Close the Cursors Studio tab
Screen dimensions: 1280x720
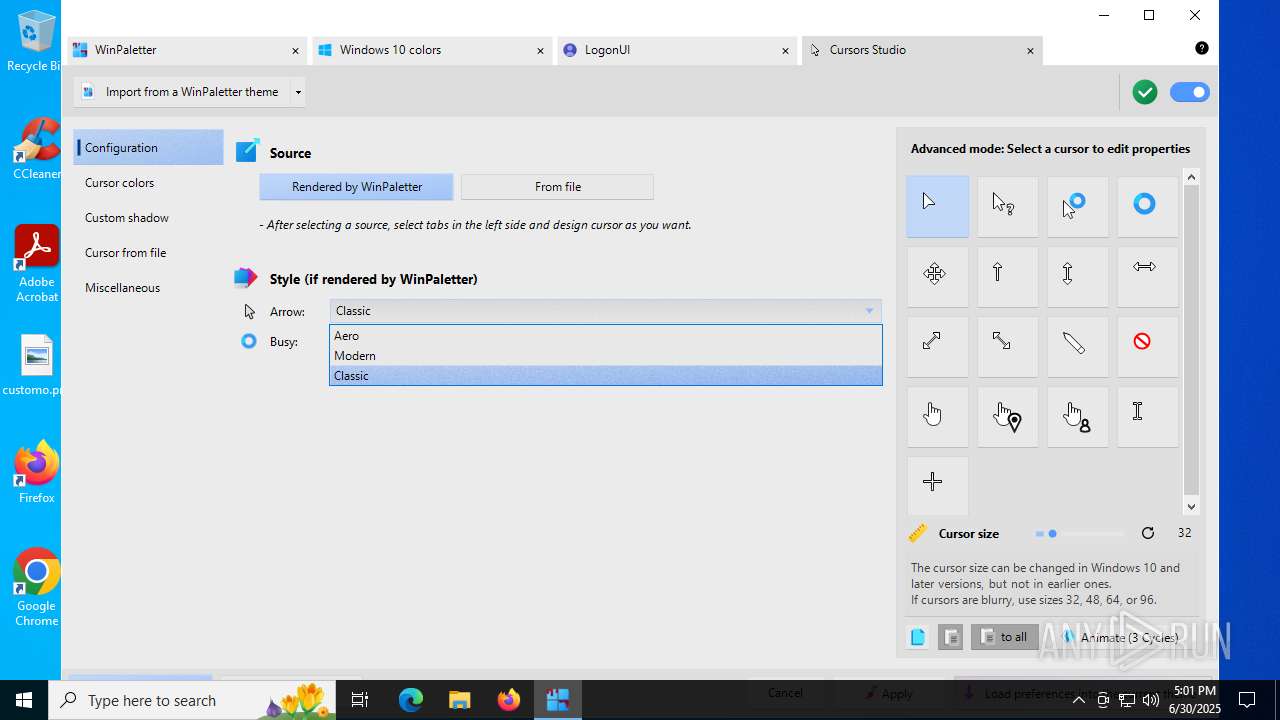click(x=1030, y=51)
